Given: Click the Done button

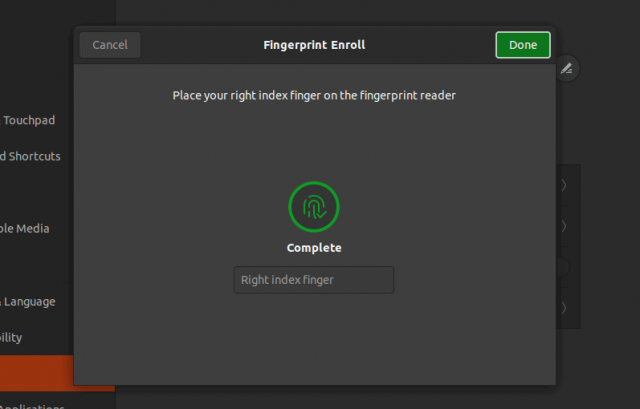Looking at the screenshot, I should coord(523,45).
